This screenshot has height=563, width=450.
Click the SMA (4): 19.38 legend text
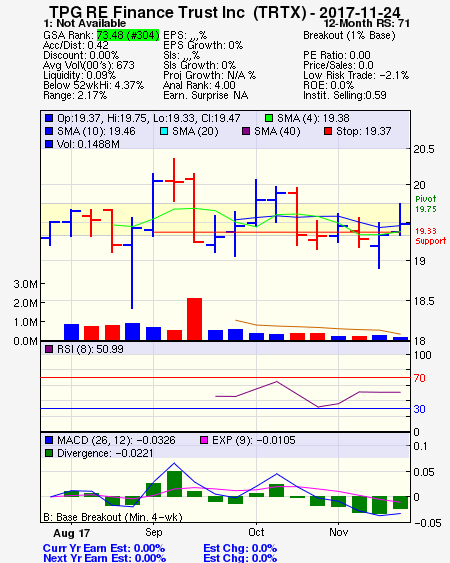coord(313,118)
